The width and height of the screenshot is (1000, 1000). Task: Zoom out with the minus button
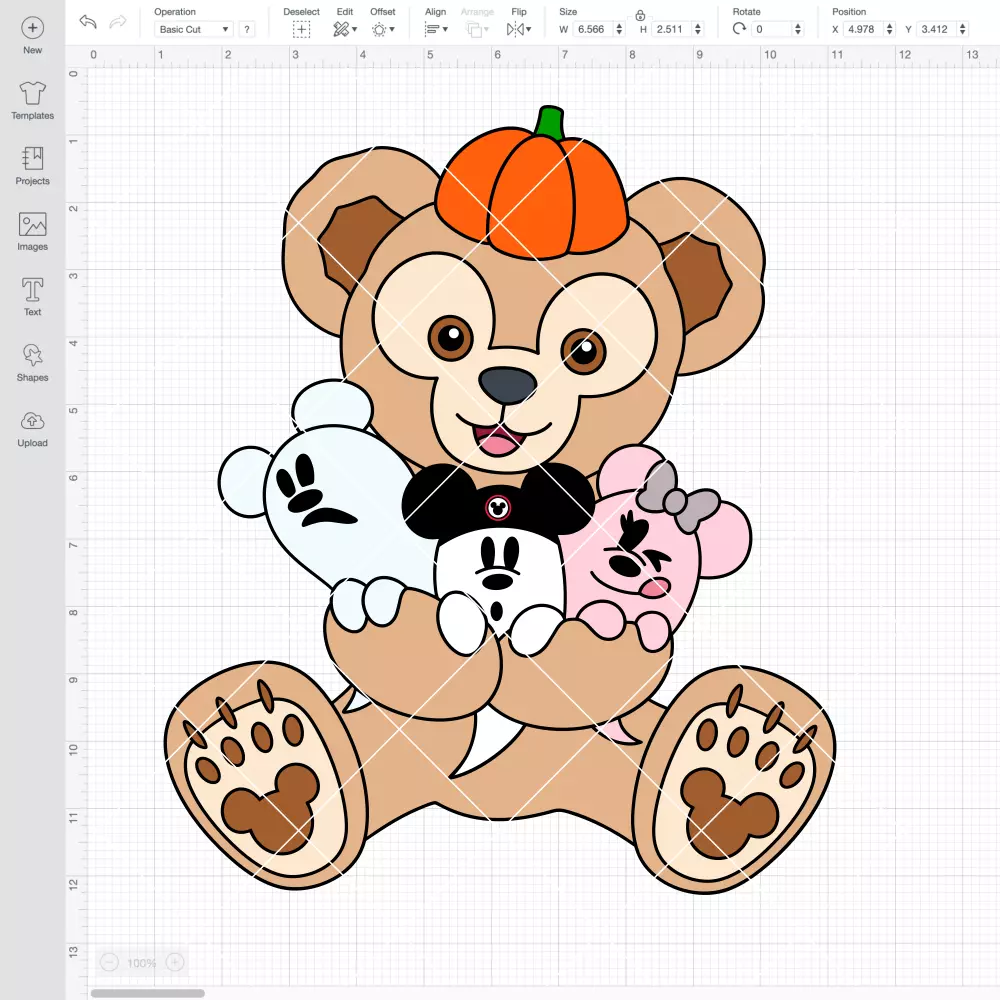coord(109,962)
